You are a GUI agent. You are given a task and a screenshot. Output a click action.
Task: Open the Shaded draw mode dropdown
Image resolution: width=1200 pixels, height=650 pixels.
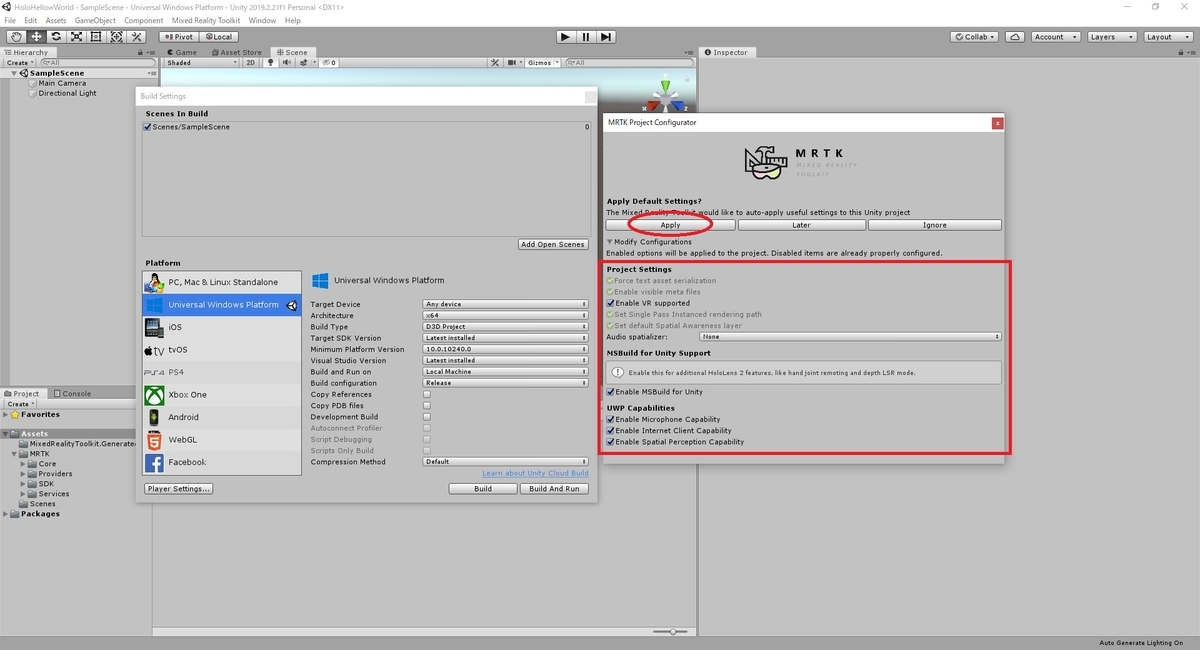[x=203, y=62]
